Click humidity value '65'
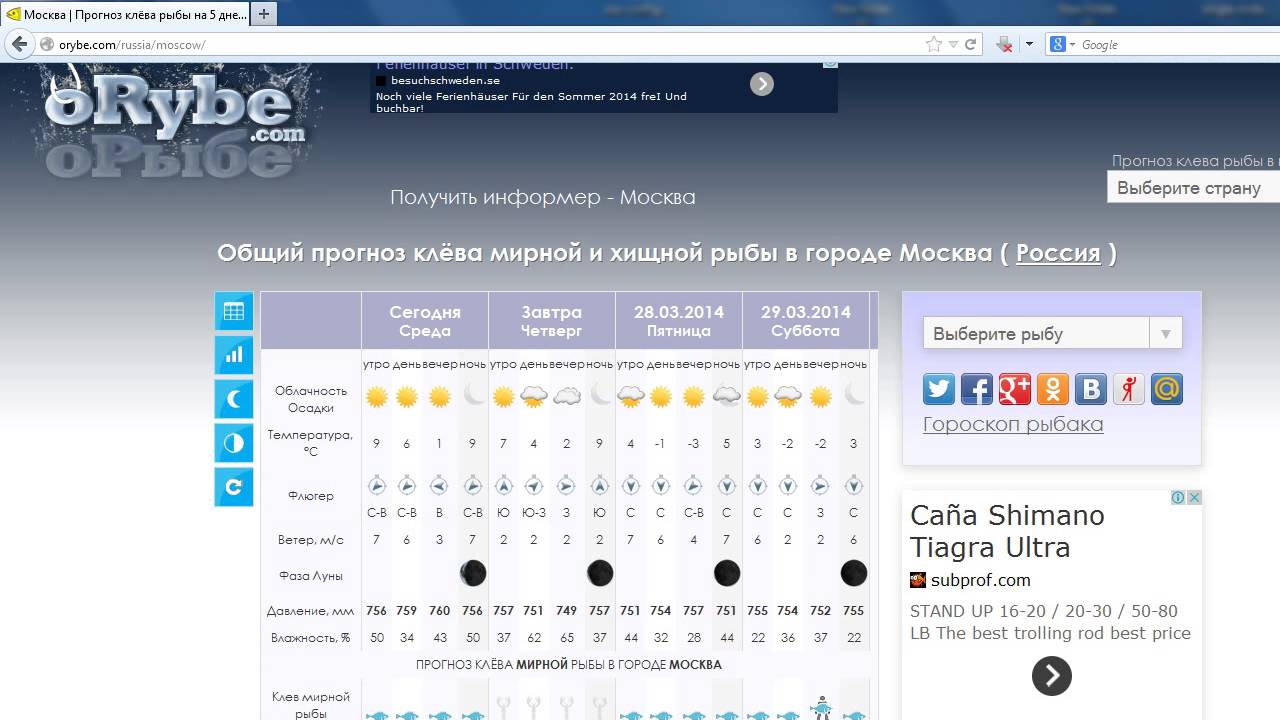The width and height of the screenshot is (1280, 720). [567, 638]
